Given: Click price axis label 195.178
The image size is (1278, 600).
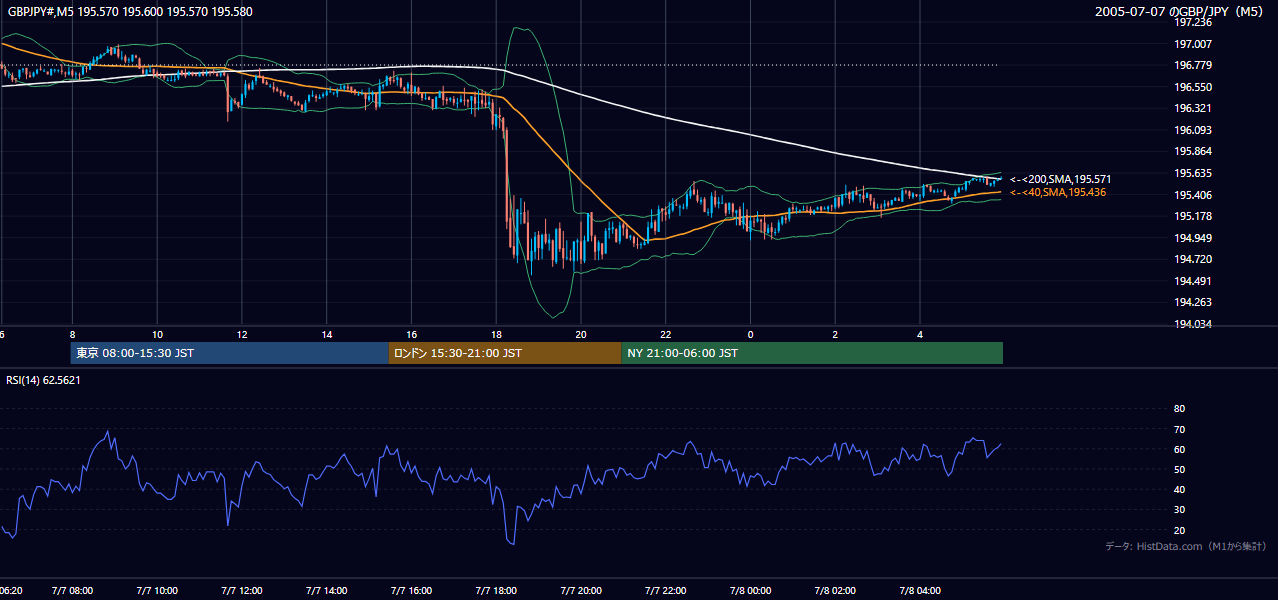Looking at the screenshot, I should coord(1194,216).
